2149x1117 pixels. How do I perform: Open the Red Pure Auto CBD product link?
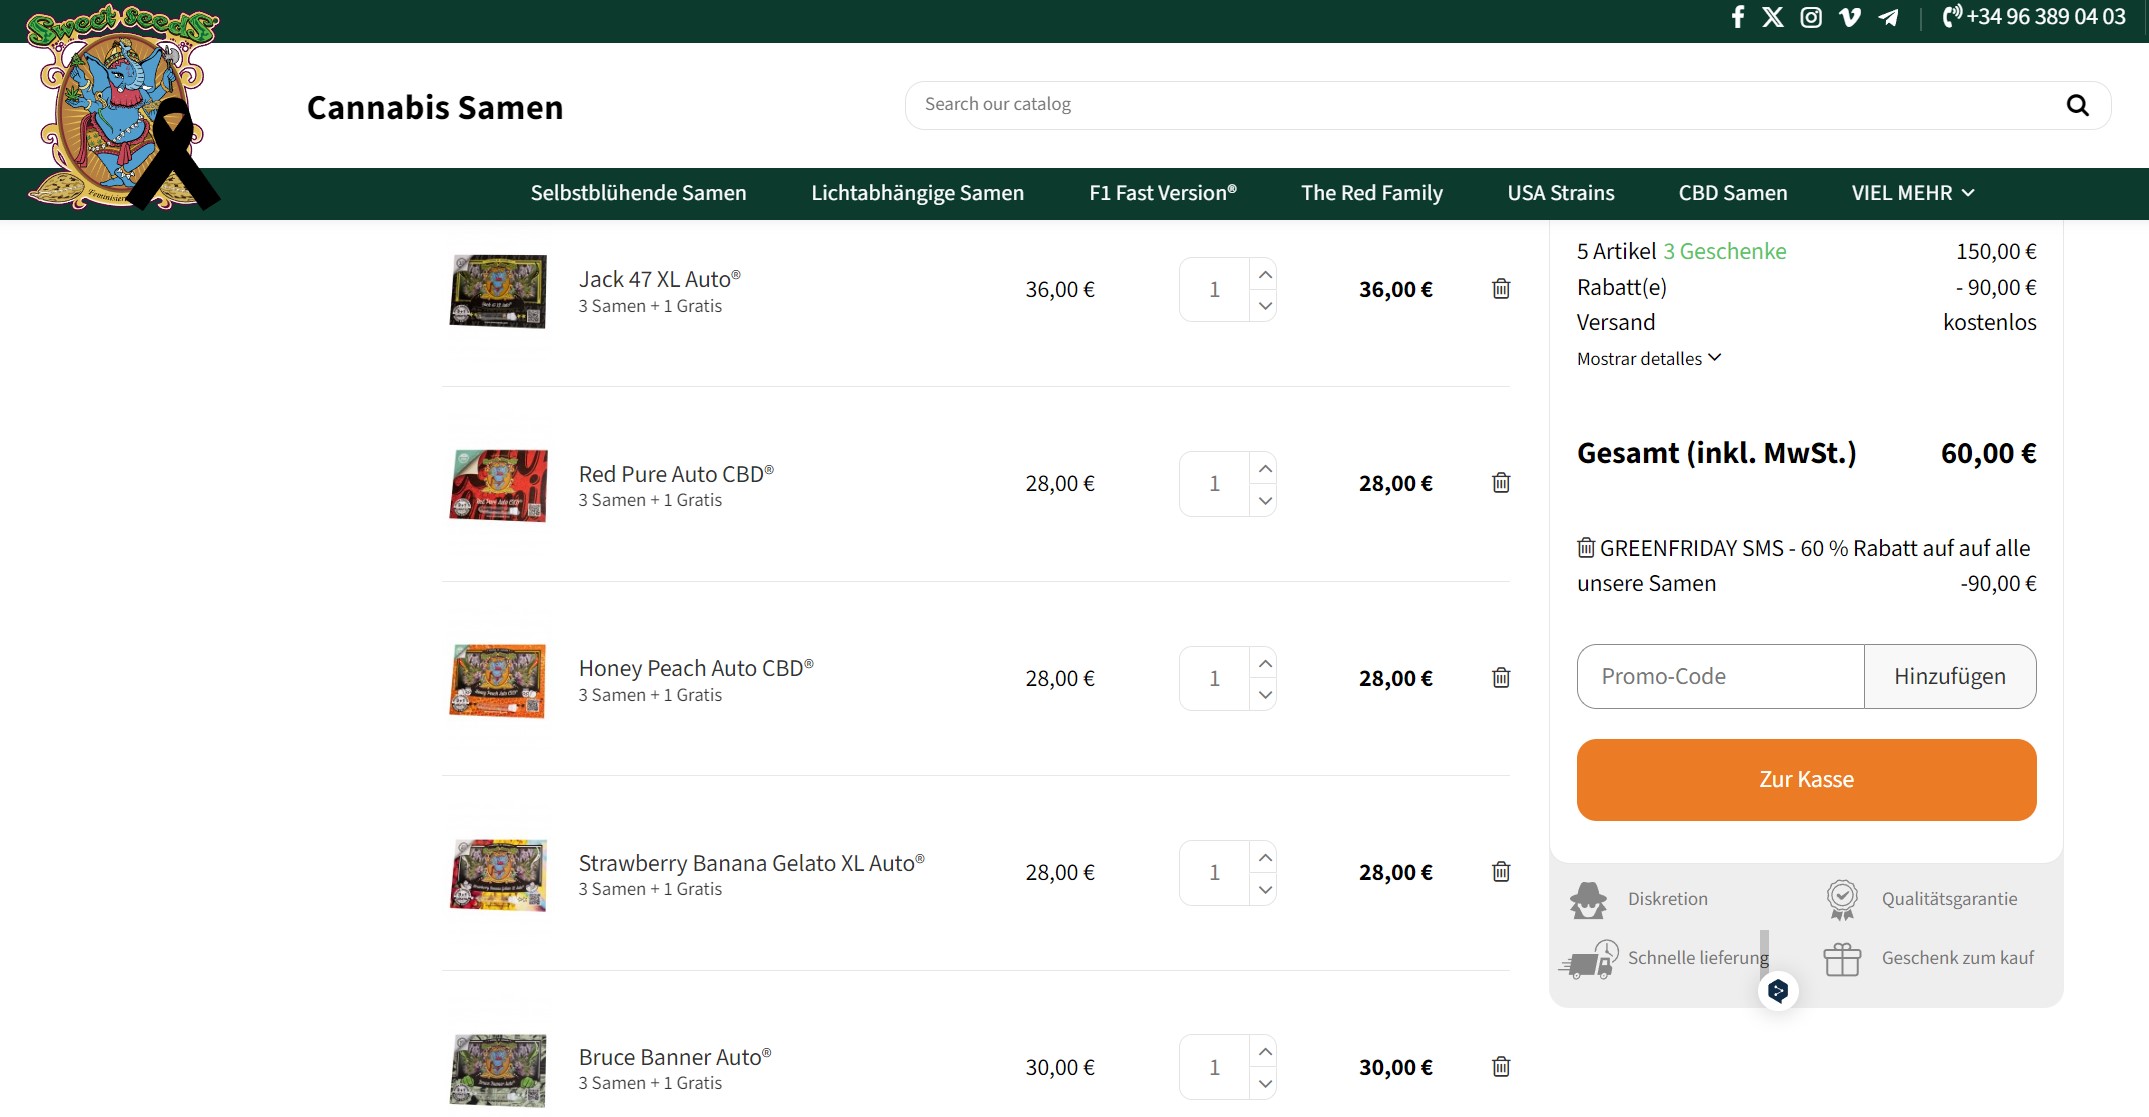pos(676,474)
